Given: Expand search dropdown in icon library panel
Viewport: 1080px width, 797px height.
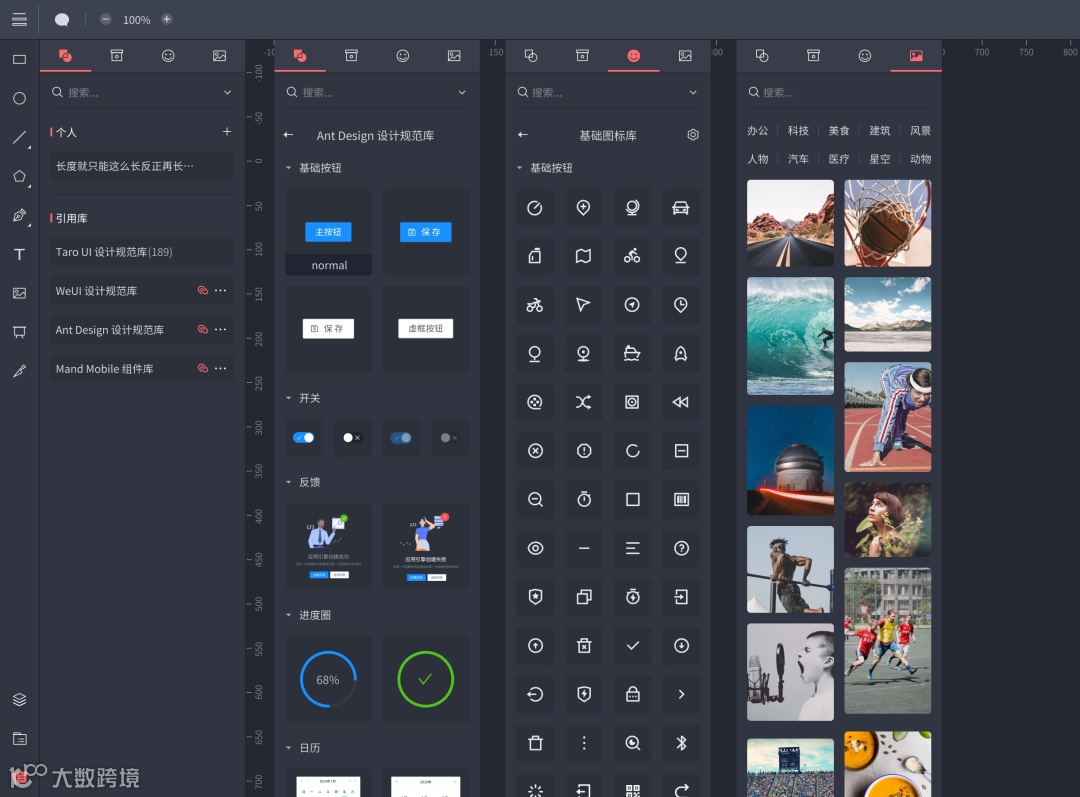Looking at the screenshot, I should (x=693, y=92).
